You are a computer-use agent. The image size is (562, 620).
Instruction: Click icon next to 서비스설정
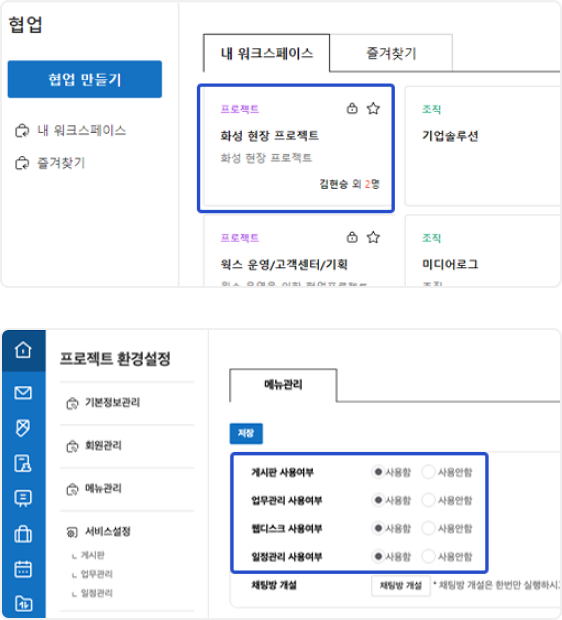pyautogui.click(x=72, y=532)
